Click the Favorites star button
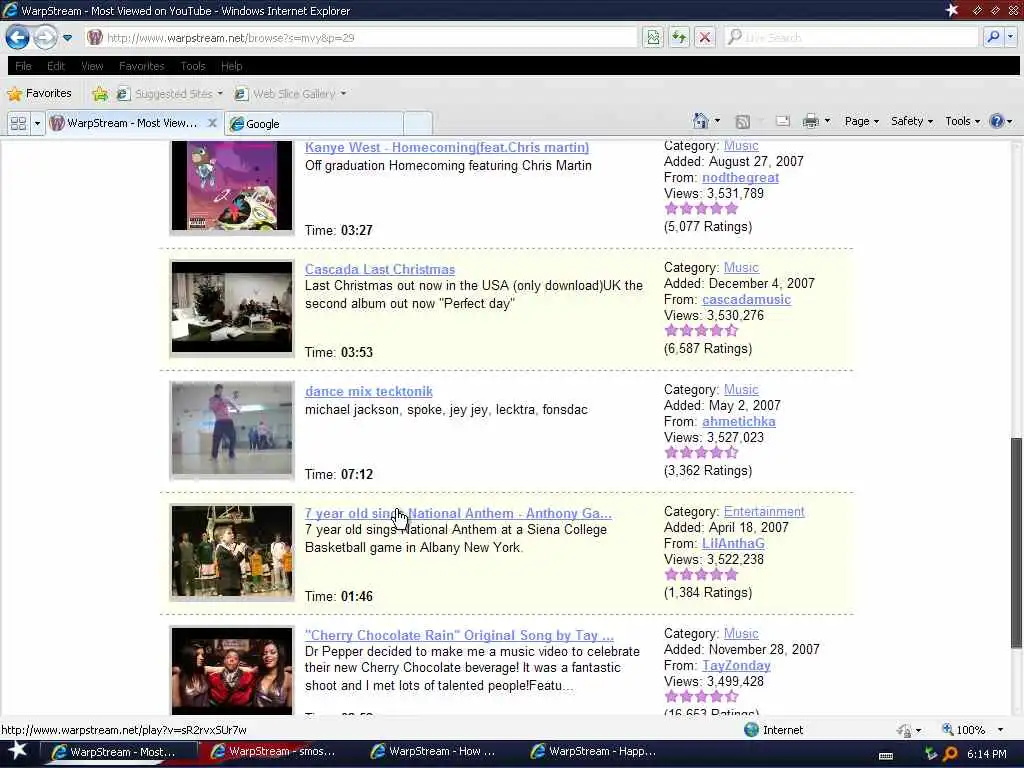 click(x=39, y=93)
